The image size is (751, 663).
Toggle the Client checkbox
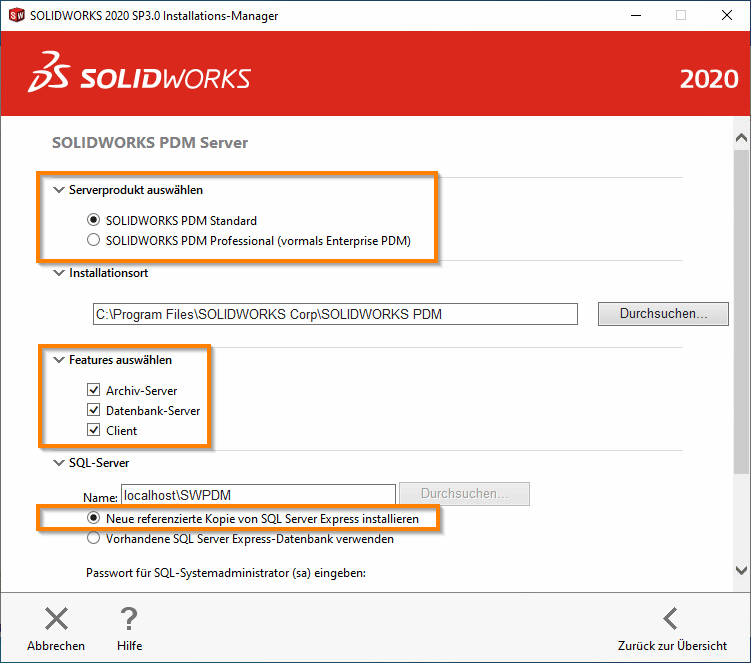93,430
